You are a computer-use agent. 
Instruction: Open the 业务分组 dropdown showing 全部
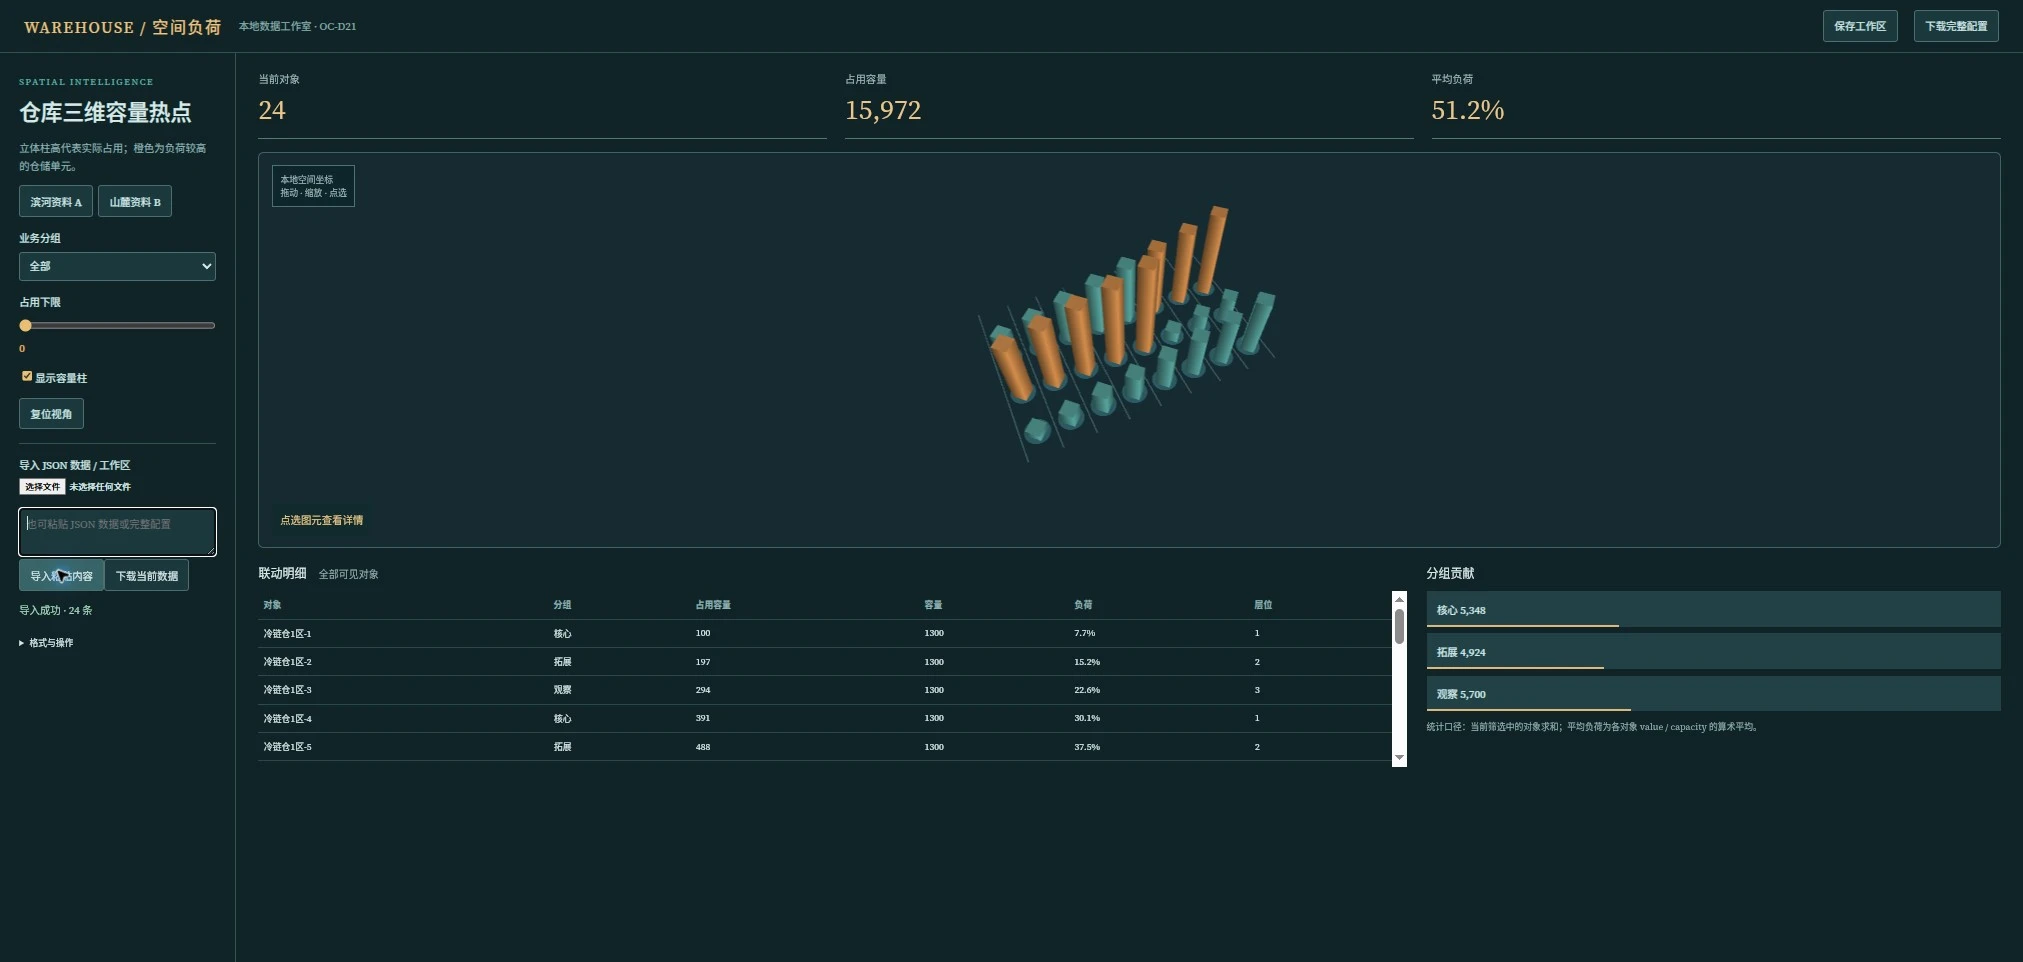[x=117, y=266]
